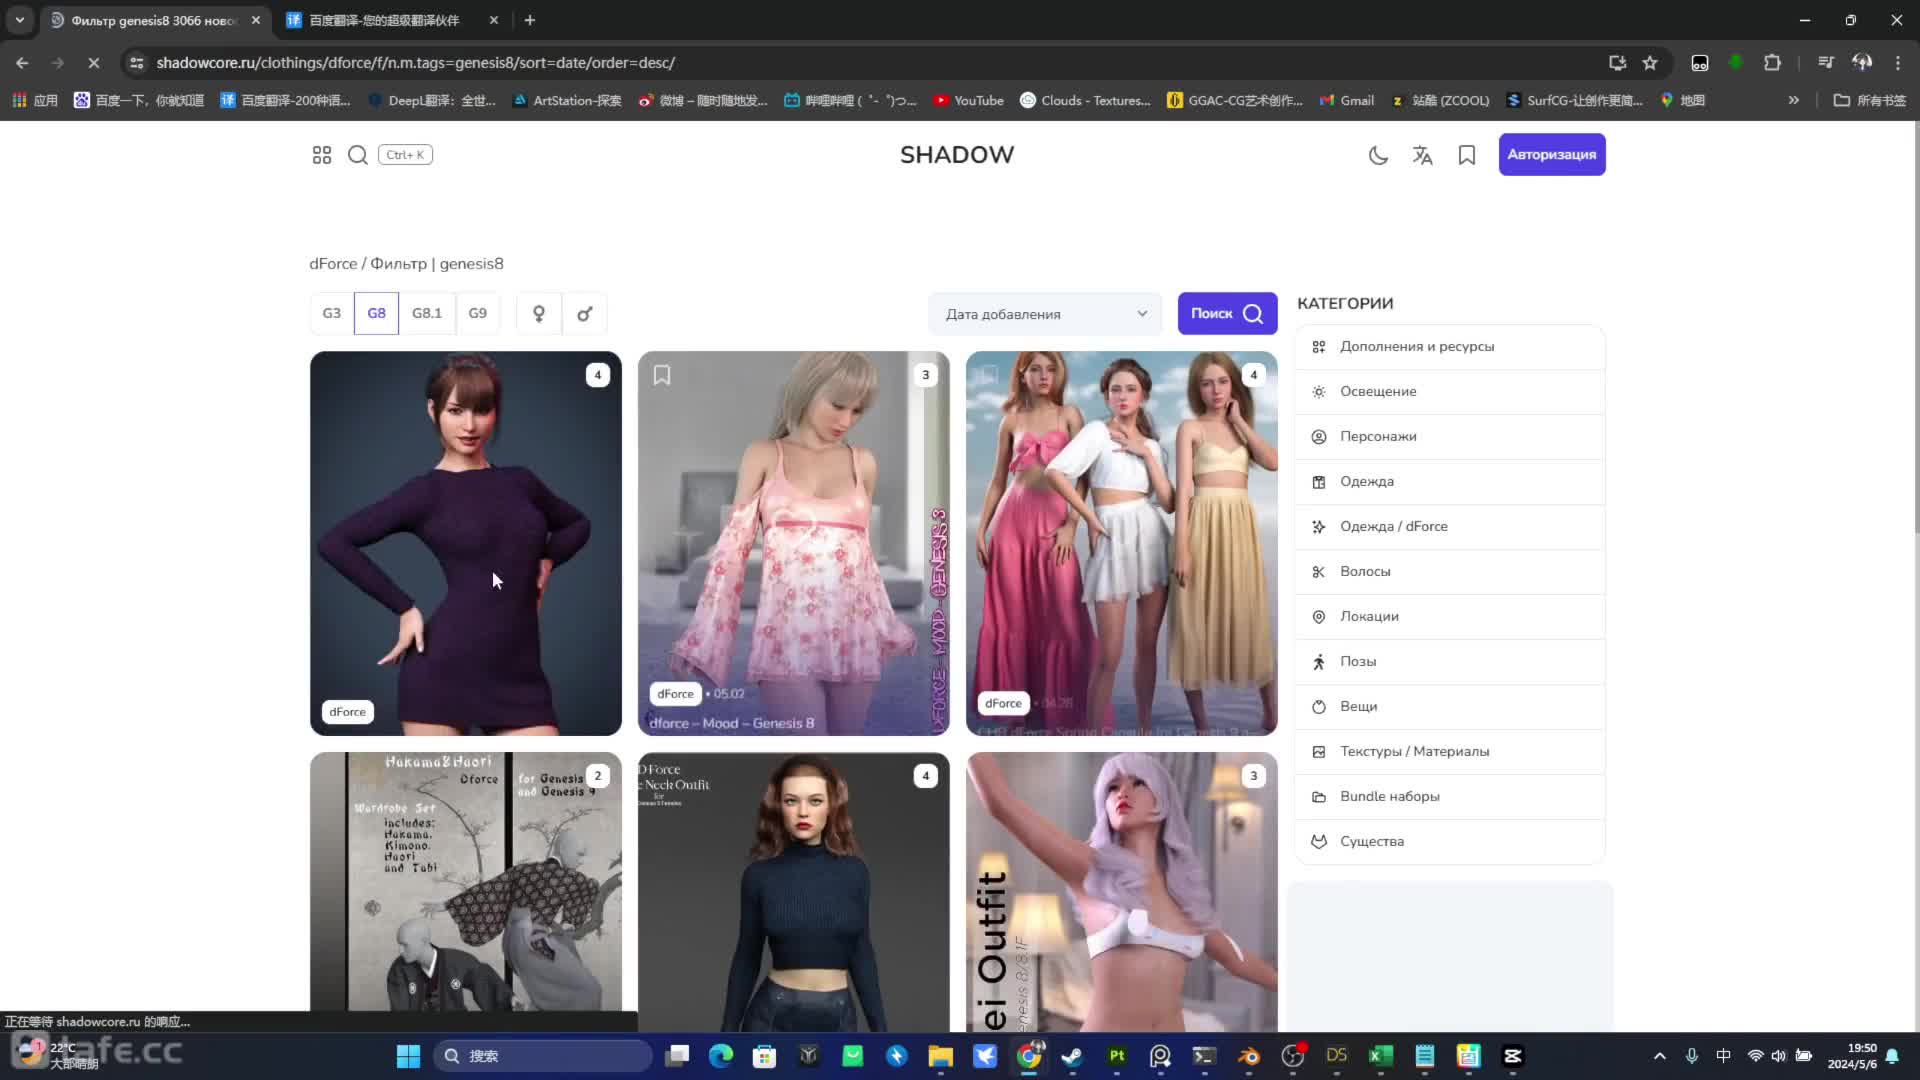Bookmark this page with star icon

pos(1650,63)
